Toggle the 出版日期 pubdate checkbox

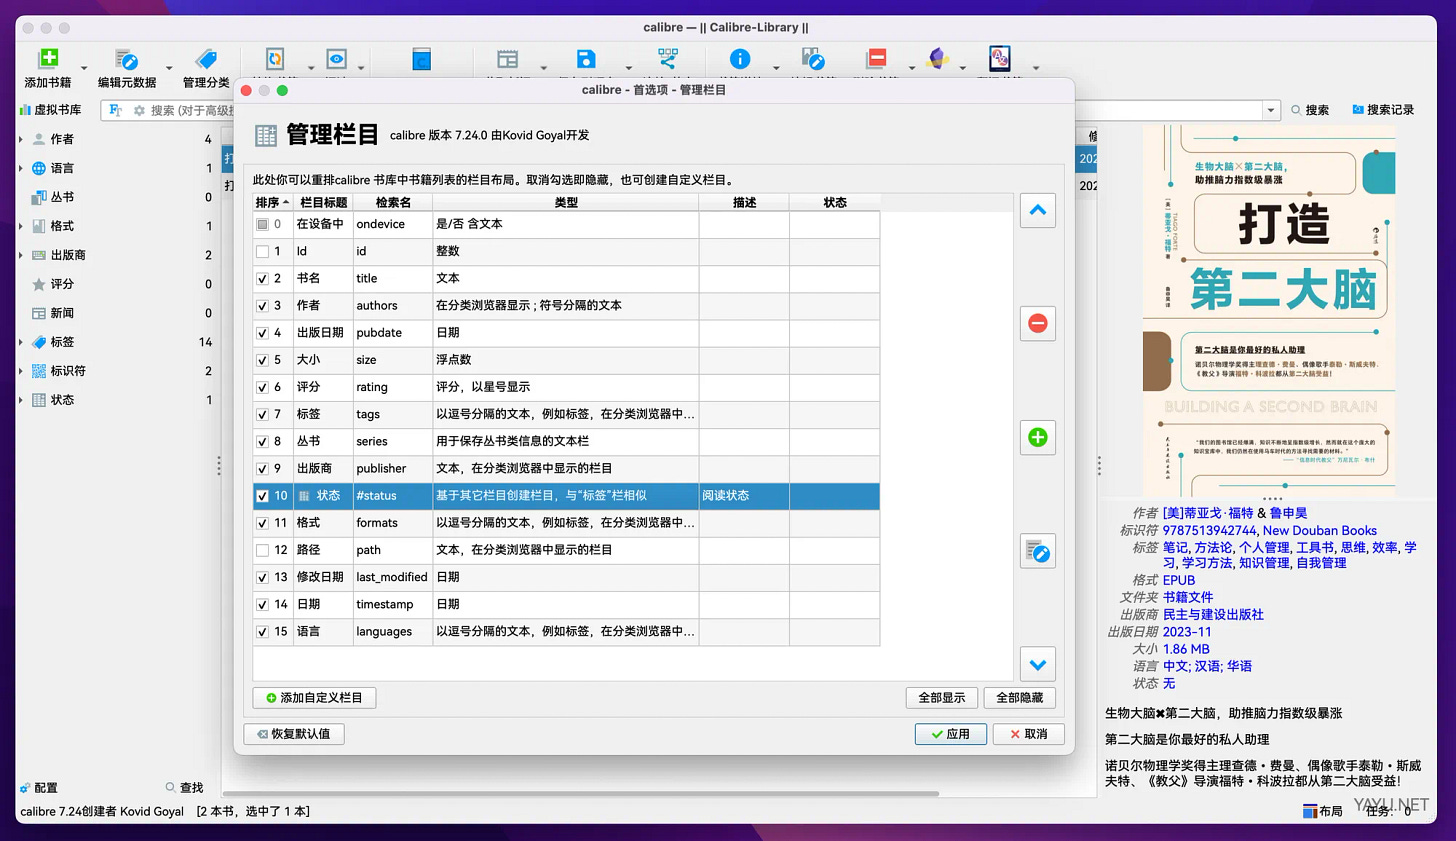(262, 333)
